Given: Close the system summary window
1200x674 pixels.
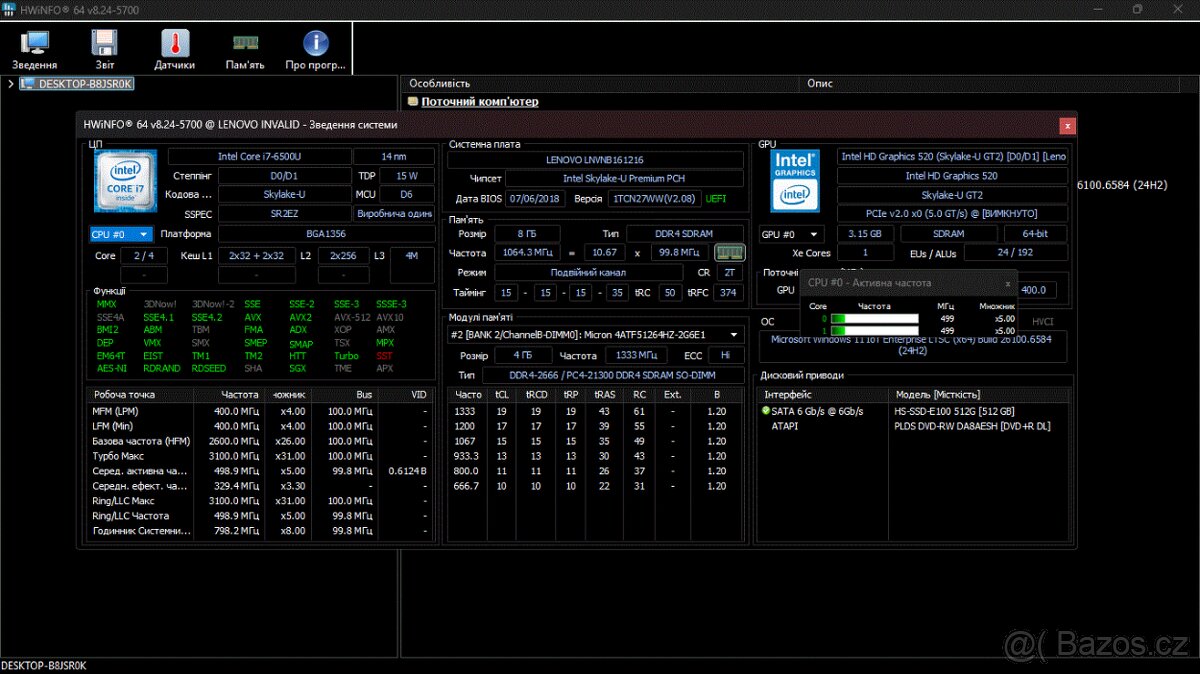Looking at the screenshot, I should point(1068,125).
